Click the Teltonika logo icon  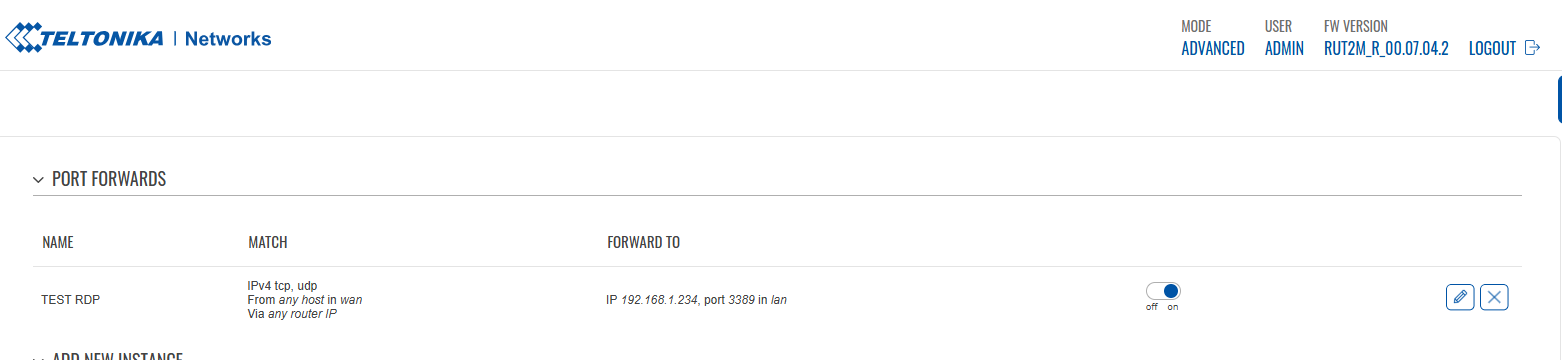(22, 38)
